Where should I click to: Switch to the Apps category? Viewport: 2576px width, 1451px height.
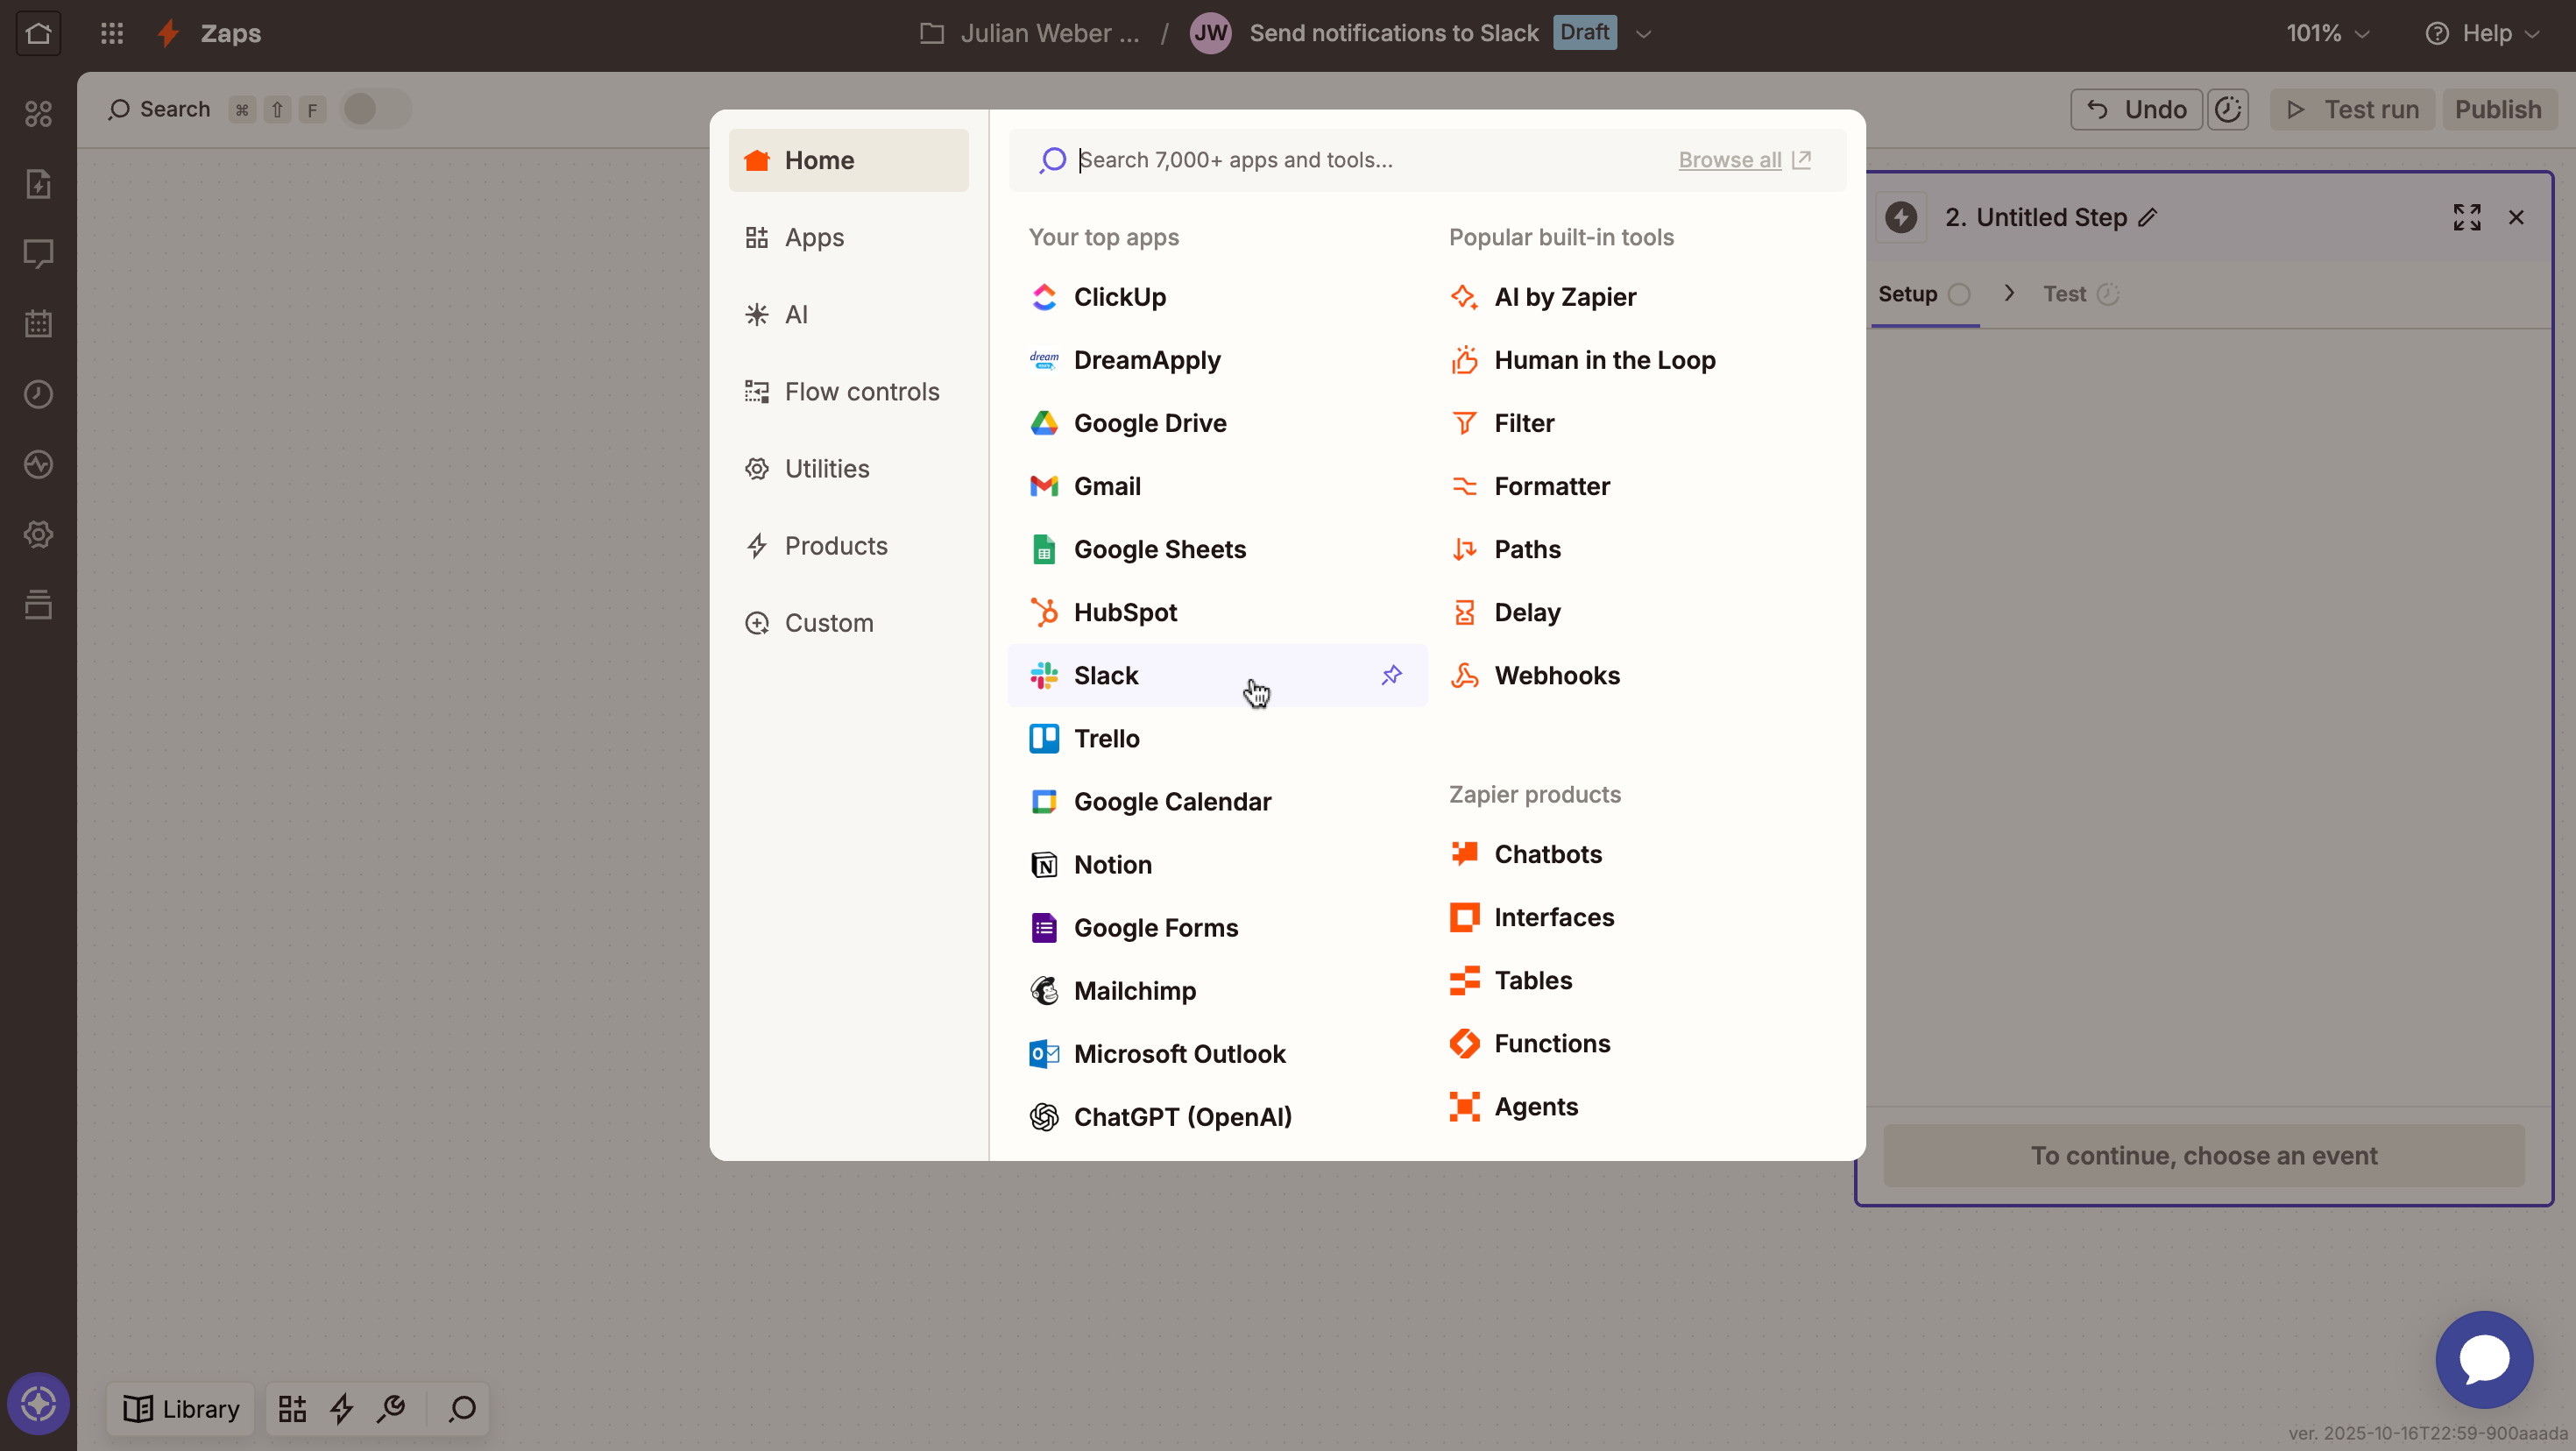click(x=848, y=237)
